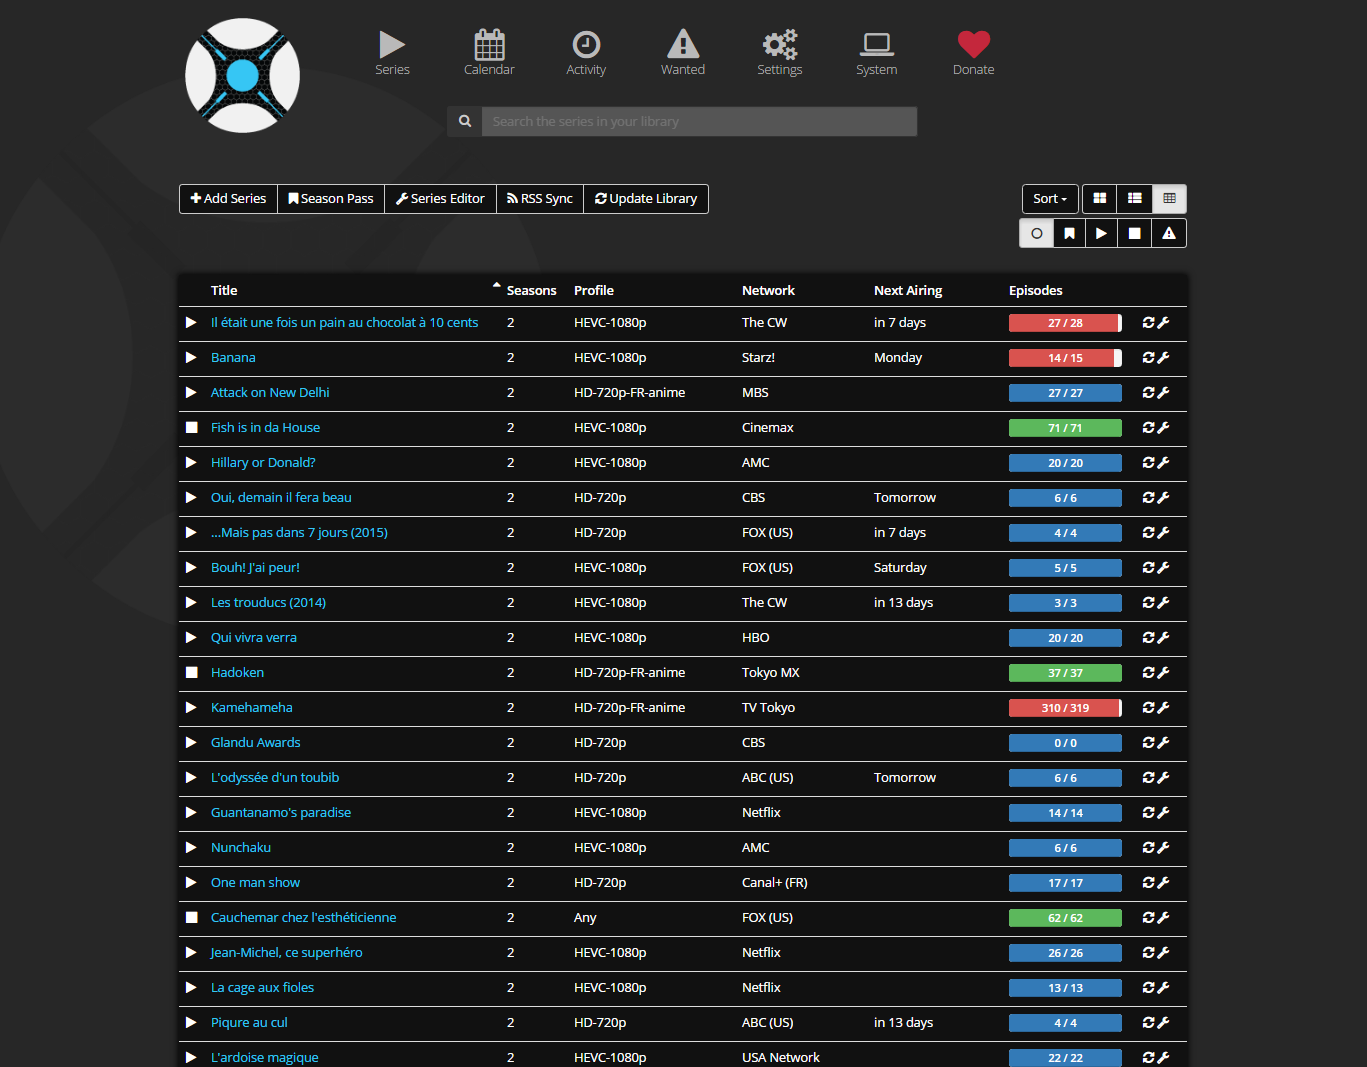Refresh the Nunchaku series
Screen dimensions: 1367x1067
[x=1148, y=848]
